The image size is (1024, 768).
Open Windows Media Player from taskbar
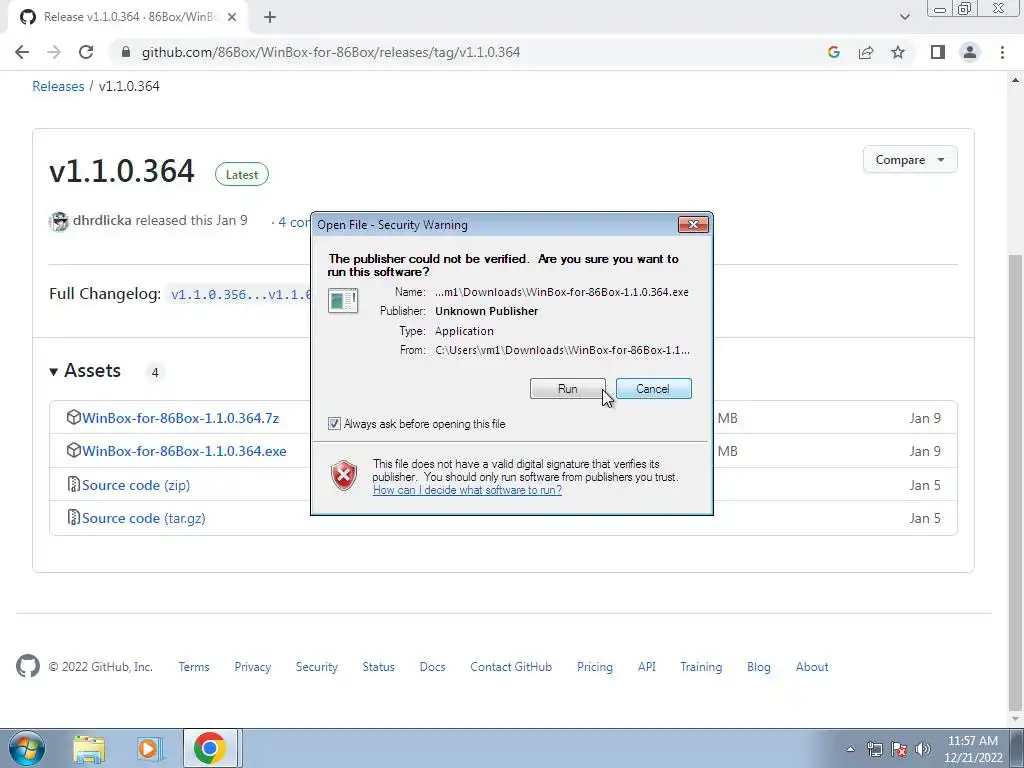click(x=149, y=748)
